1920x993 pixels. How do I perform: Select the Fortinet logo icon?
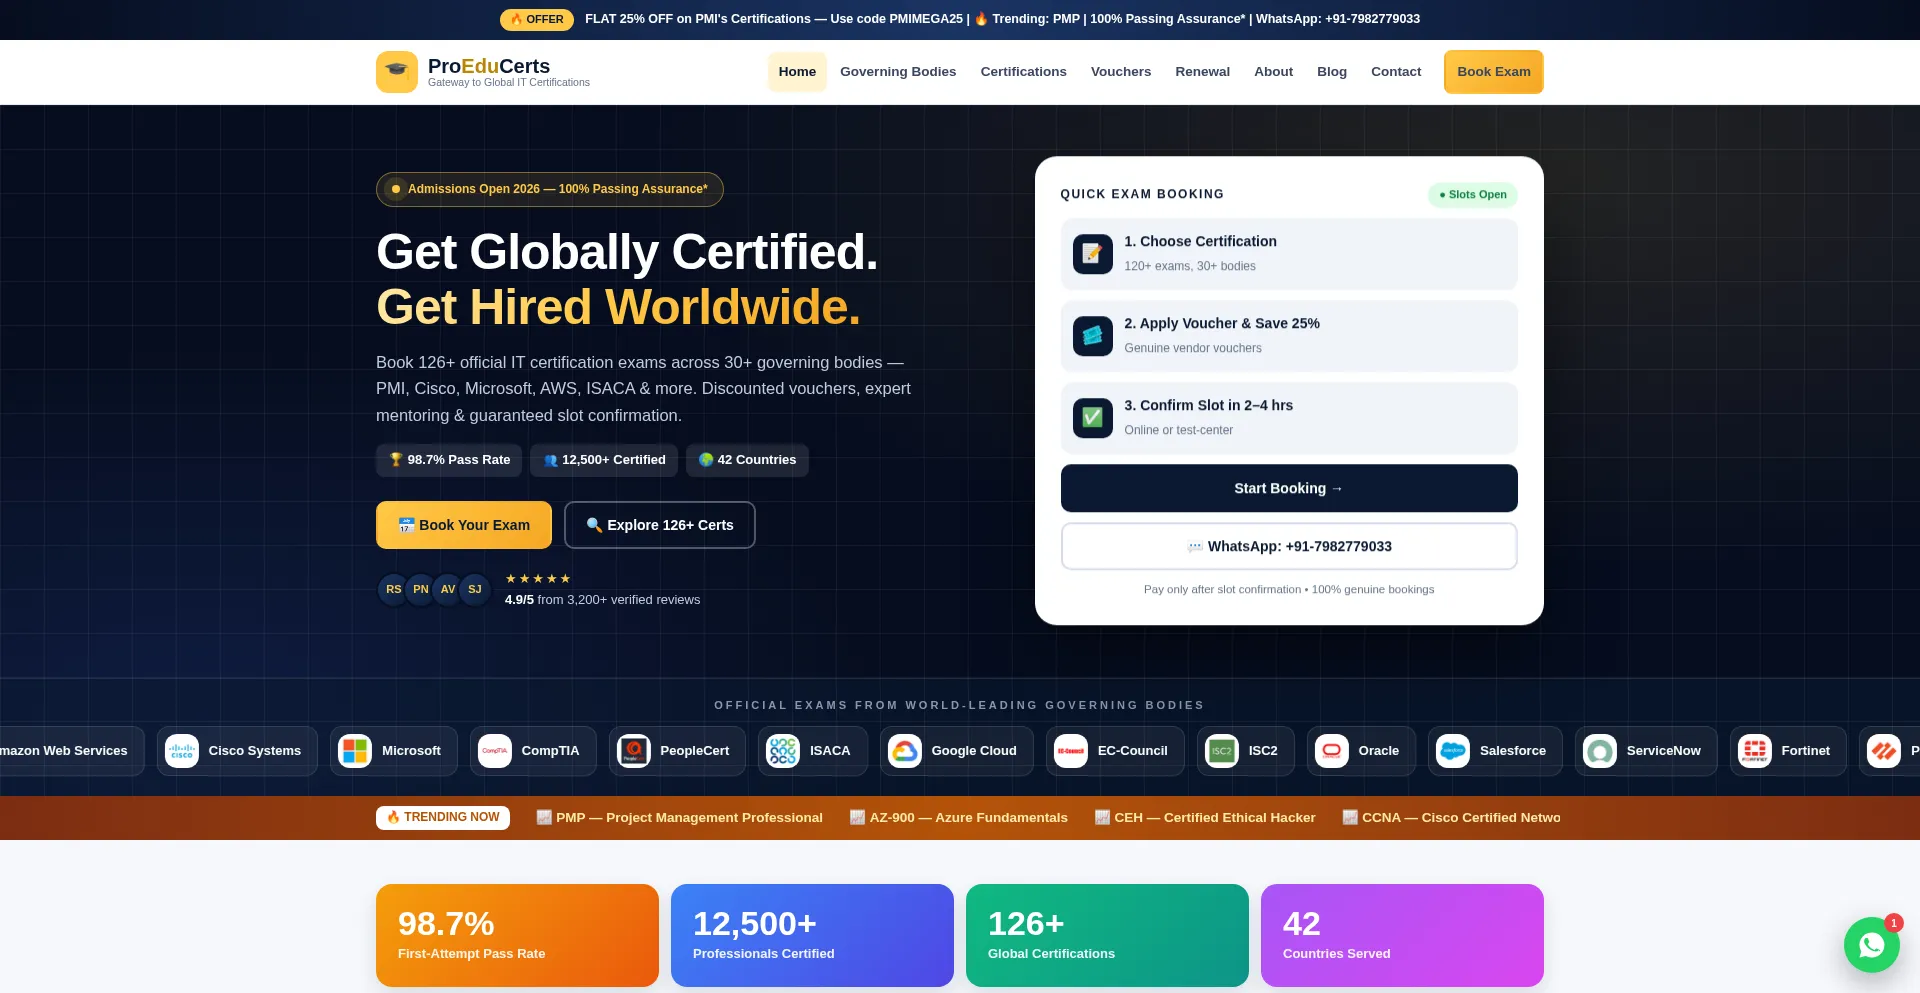1755,751
